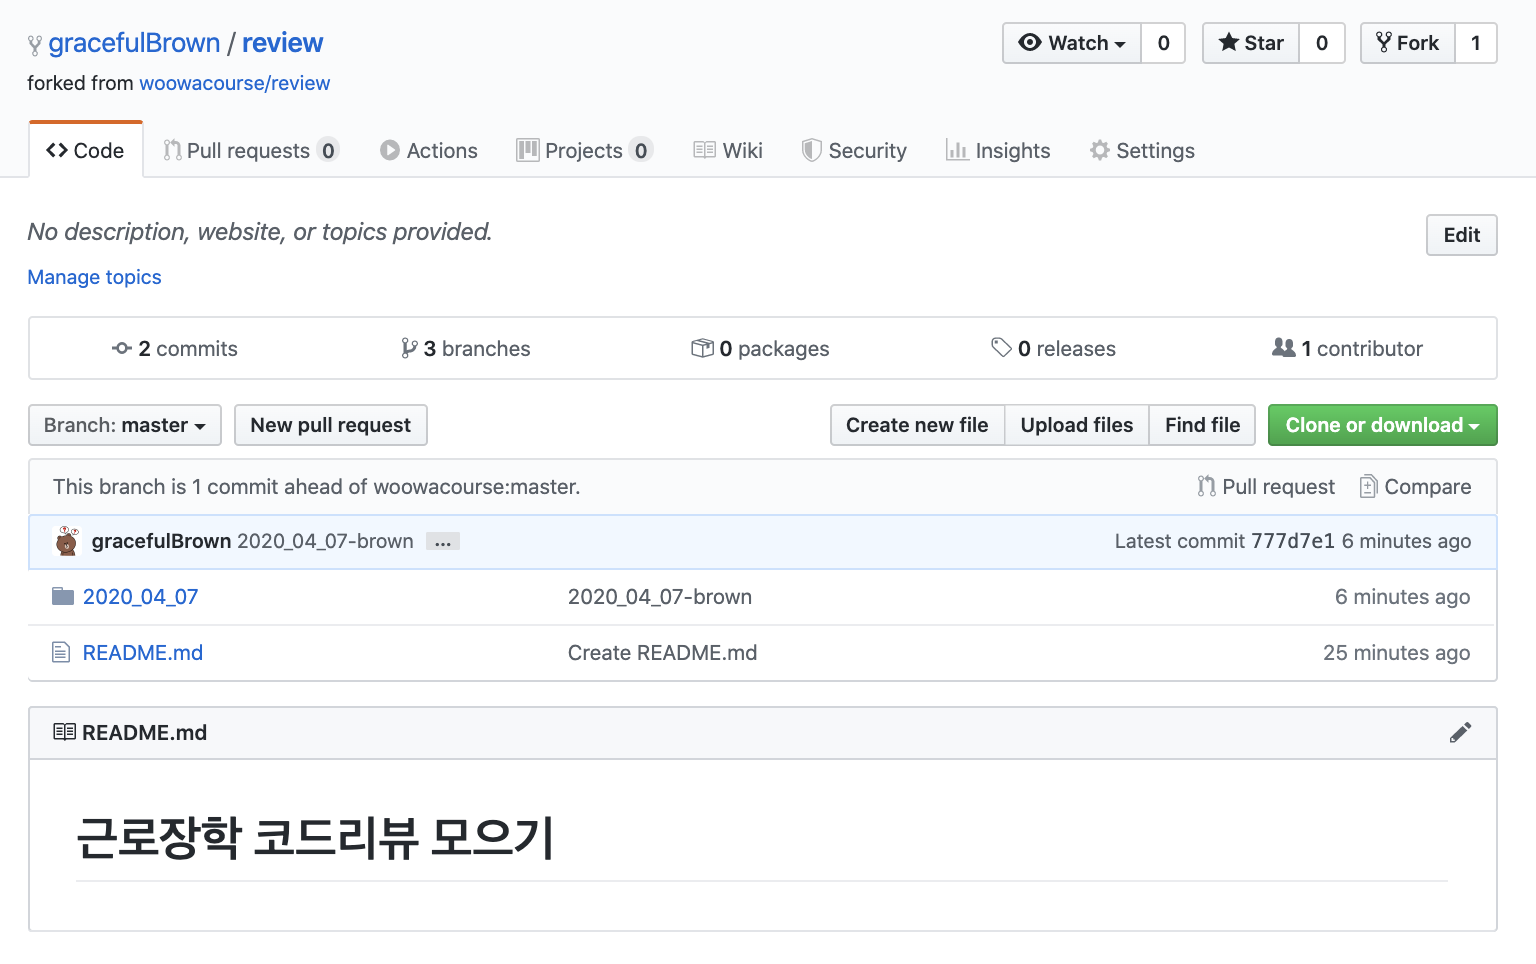Open the review repository name link
This screenshot has height=964, width=1536.
(x=282, y=43)
